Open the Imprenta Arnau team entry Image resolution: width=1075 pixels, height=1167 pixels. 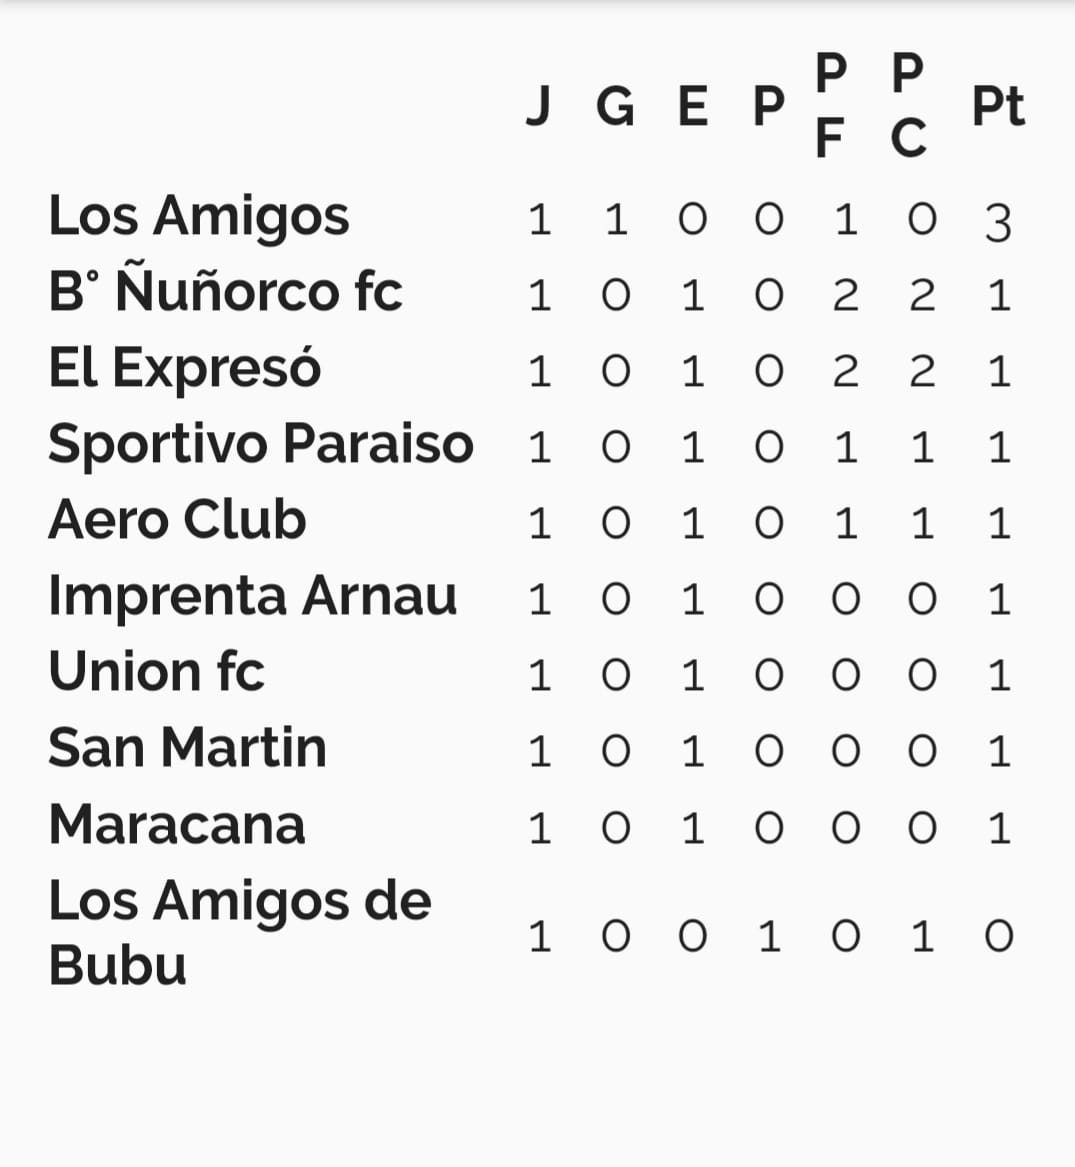tap(252, 597)
